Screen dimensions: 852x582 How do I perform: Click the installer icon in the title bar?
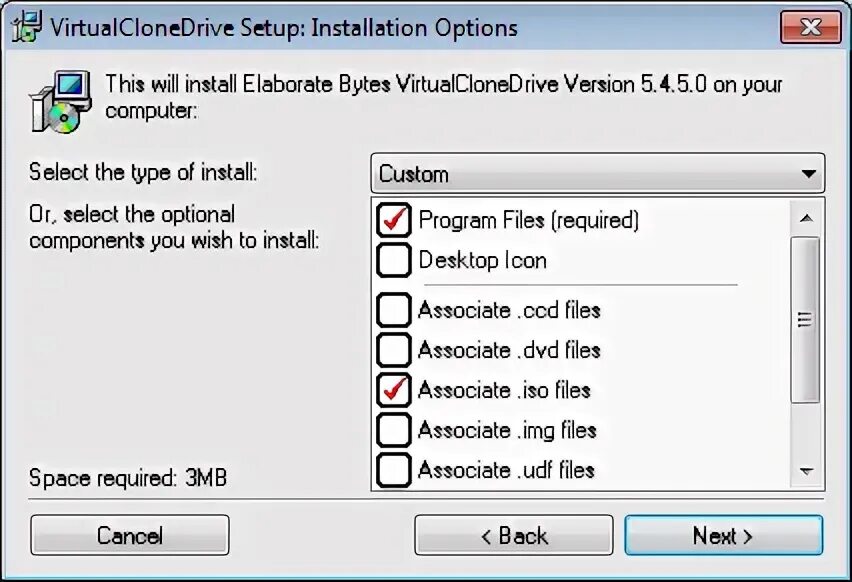tap(26, 26)
